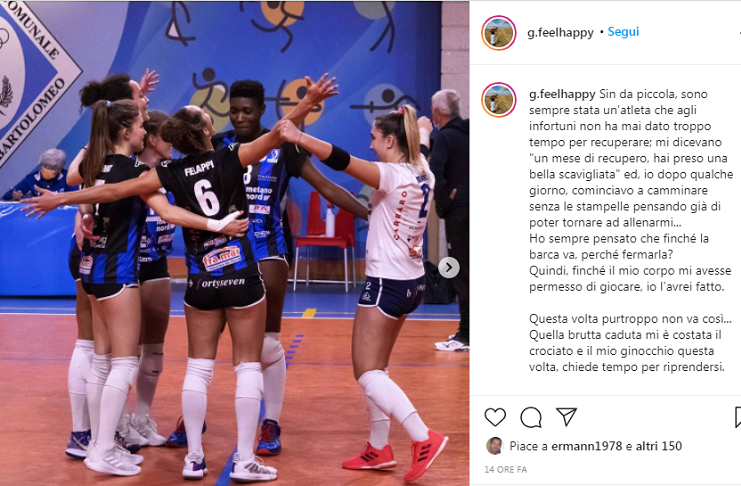
Task: Like the post with the heart icon
Action: pos(495,417)
